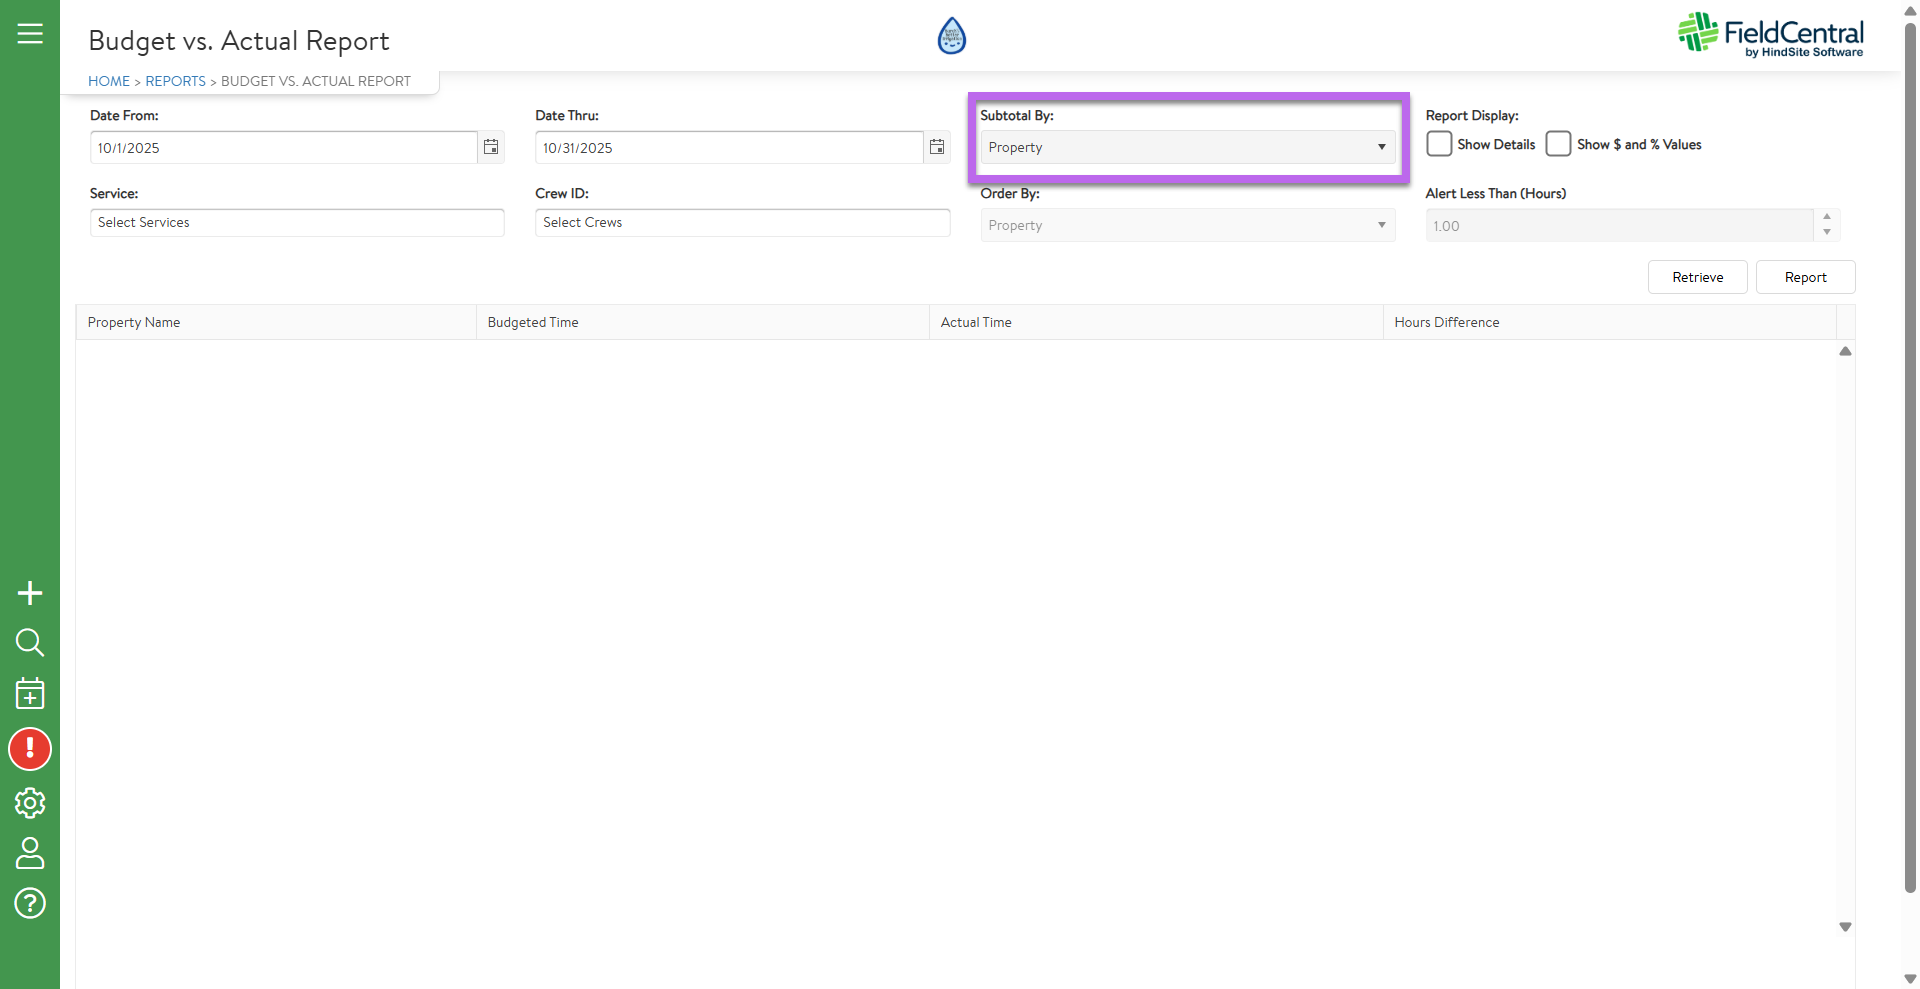Open the Select Services dropdown
1920x989 pixels.
pyautogui.click(x=297, y=222)
